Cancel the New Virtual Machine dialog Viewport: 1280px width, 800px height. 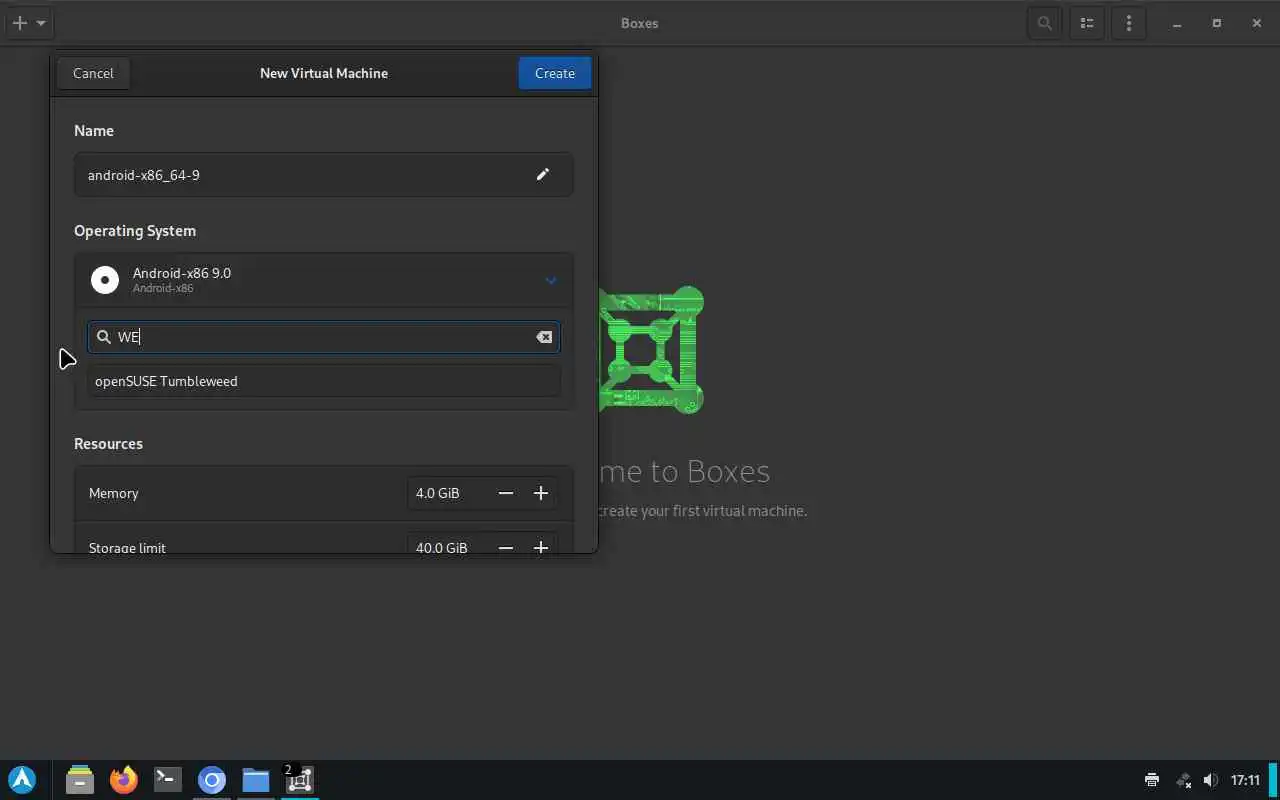coord(93,73)
